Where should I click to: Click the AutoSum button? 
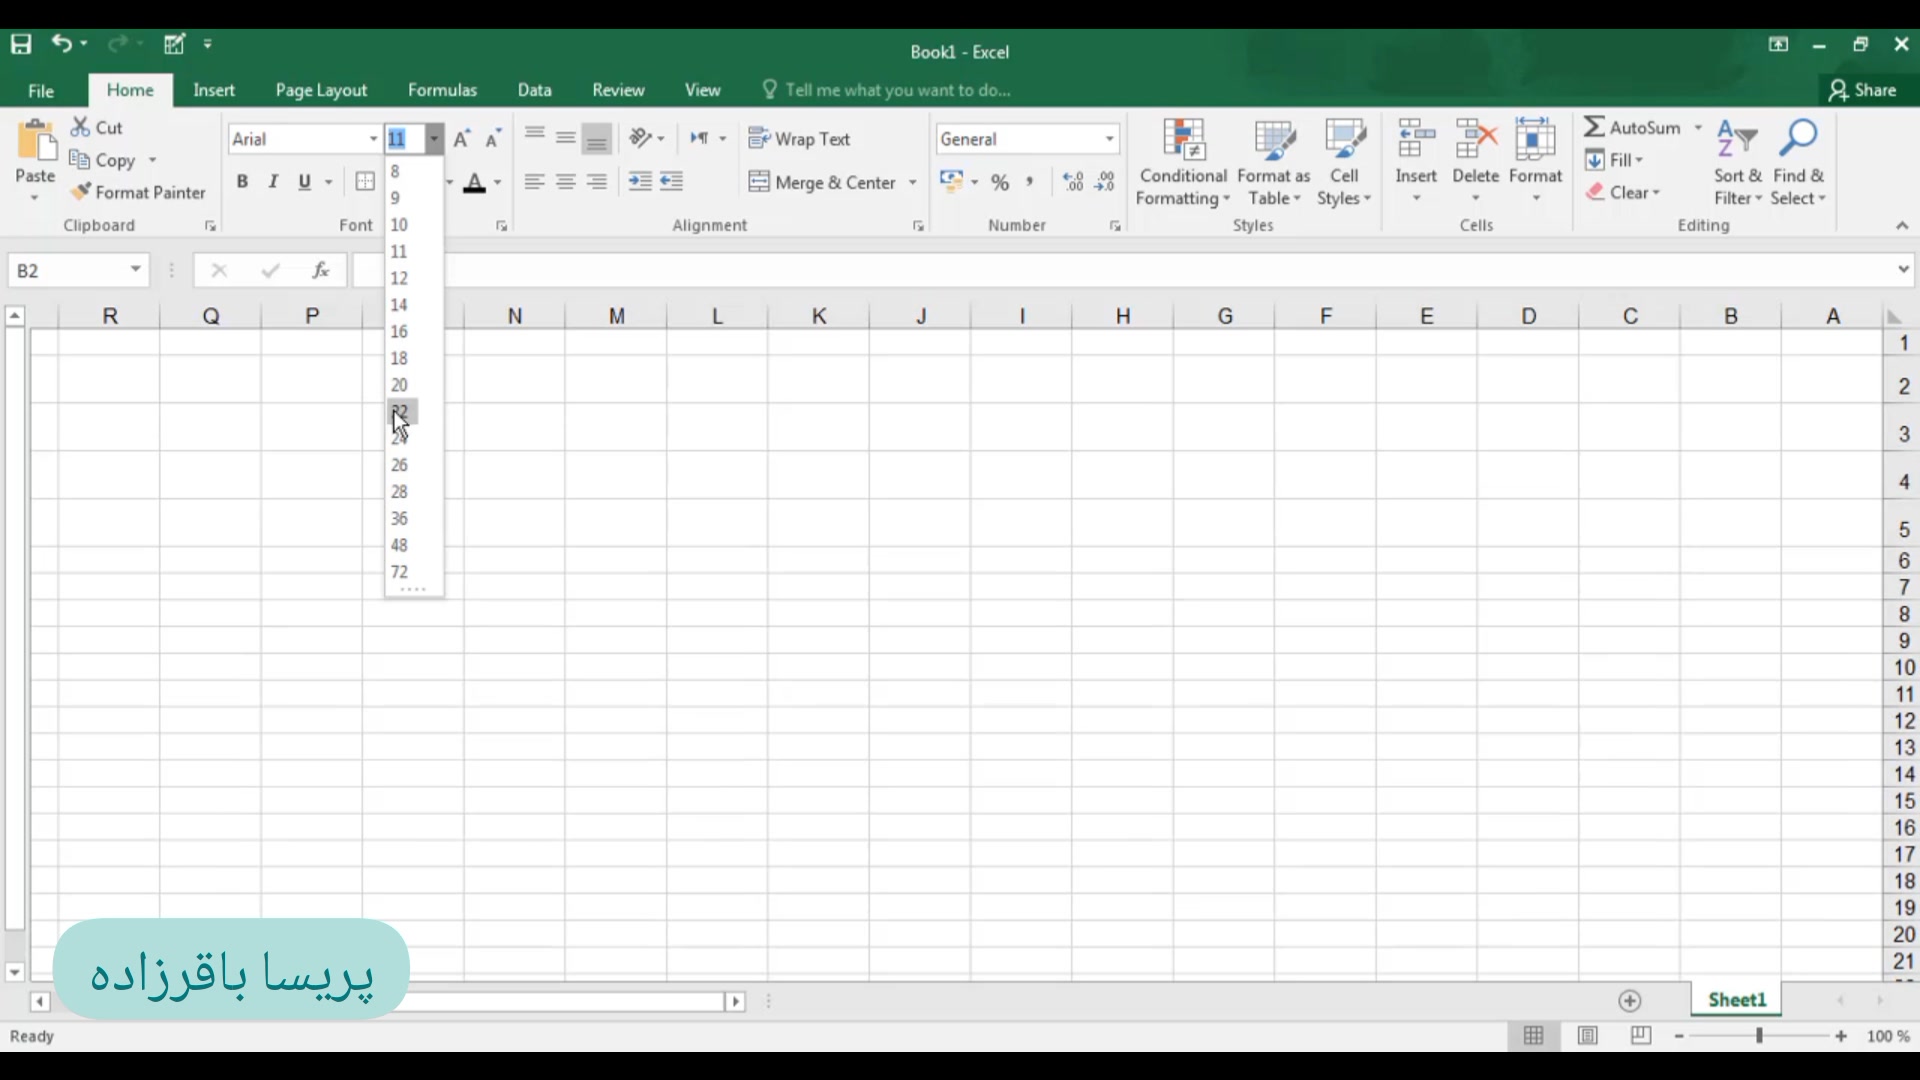tap(1632, 128)
